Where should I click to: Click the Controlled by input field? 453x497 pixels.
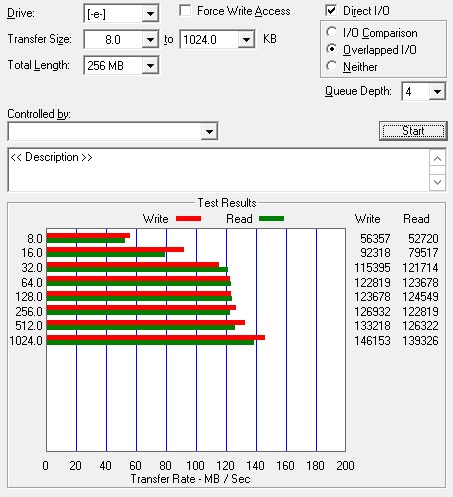105,131
